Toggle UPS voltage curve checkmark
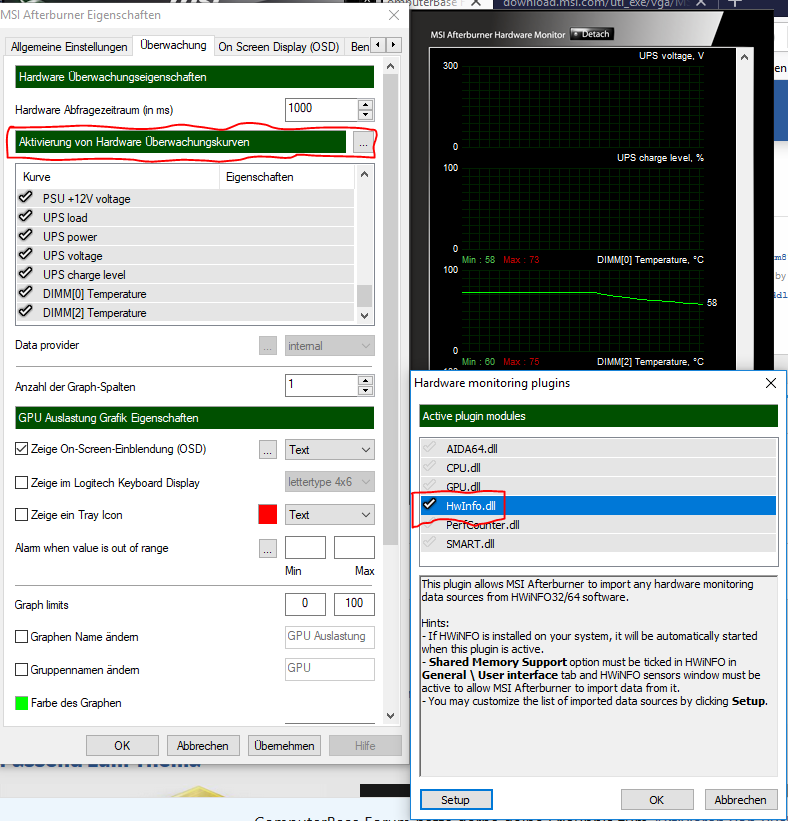 (25, 255)
